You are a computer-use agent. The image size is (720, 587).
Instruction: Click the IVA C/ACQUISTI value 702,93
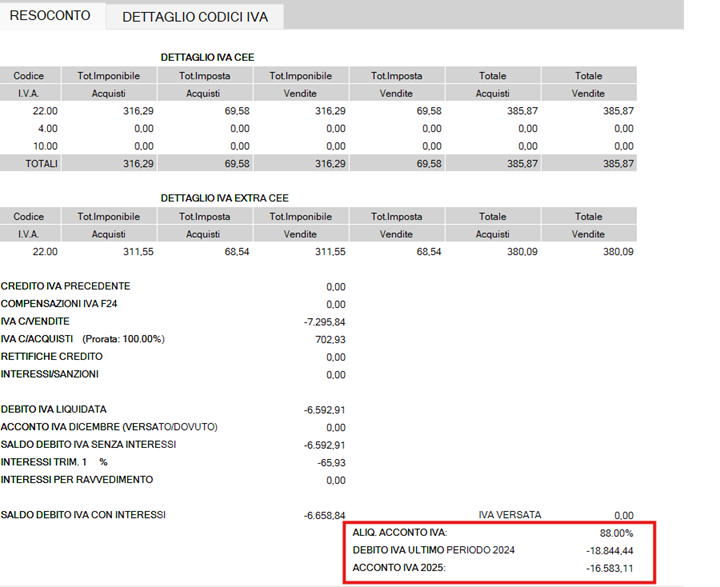[x=328, y=339]
